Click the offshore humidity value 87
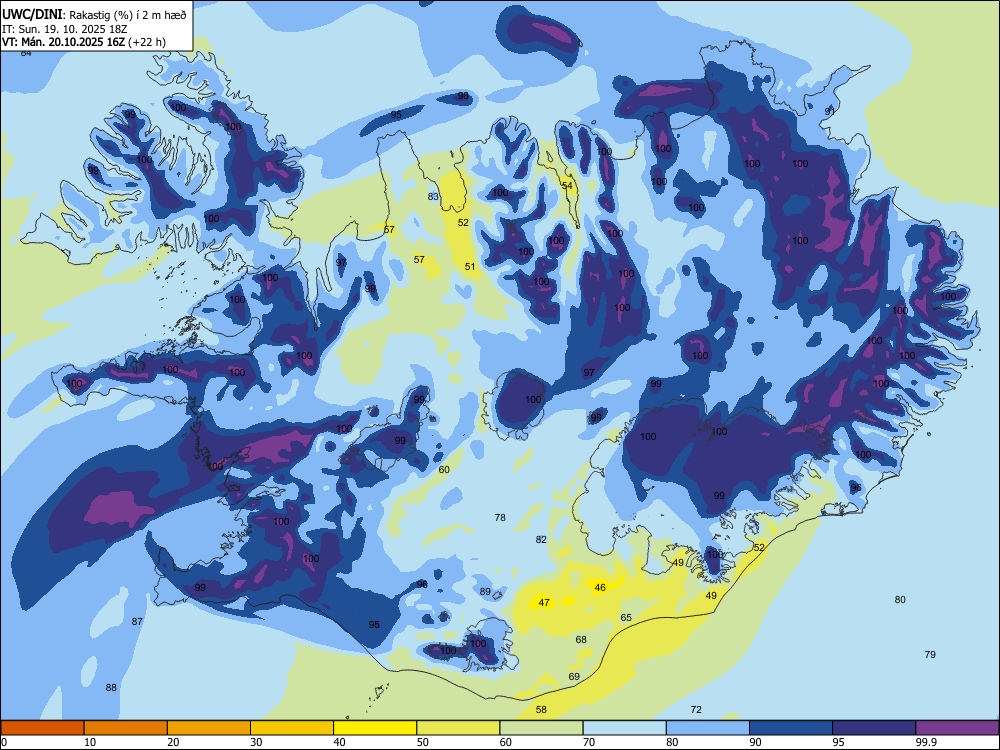This screenshot has width=1000, height=750. coord(137,621)
